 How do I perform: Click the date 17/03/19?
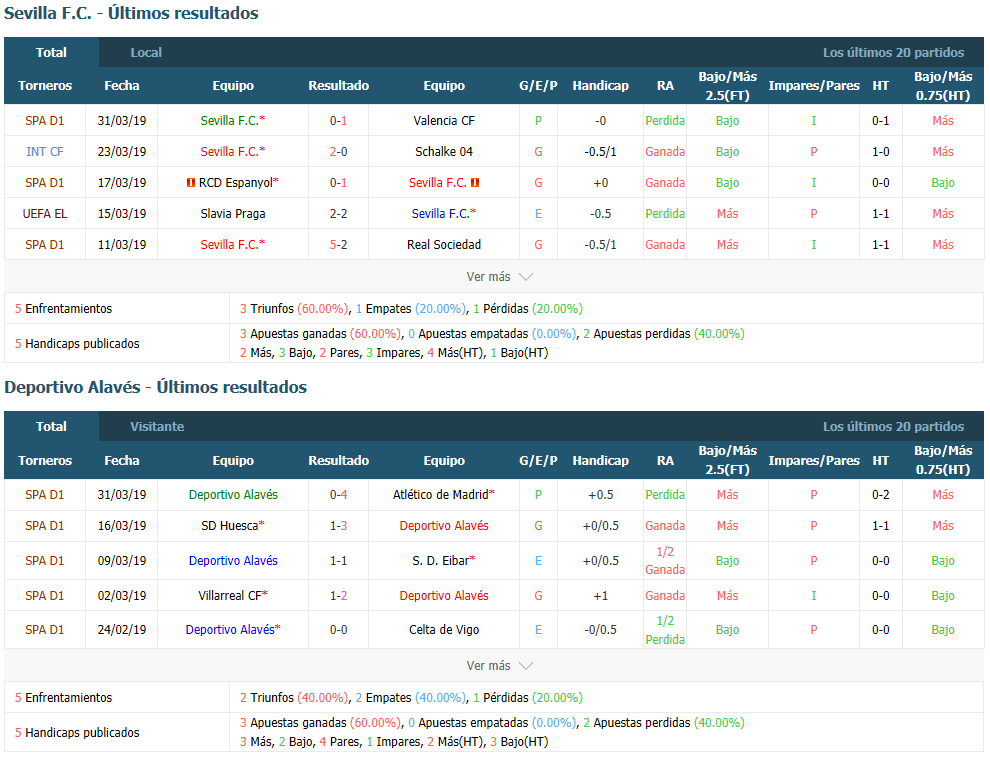coord(122,182)
